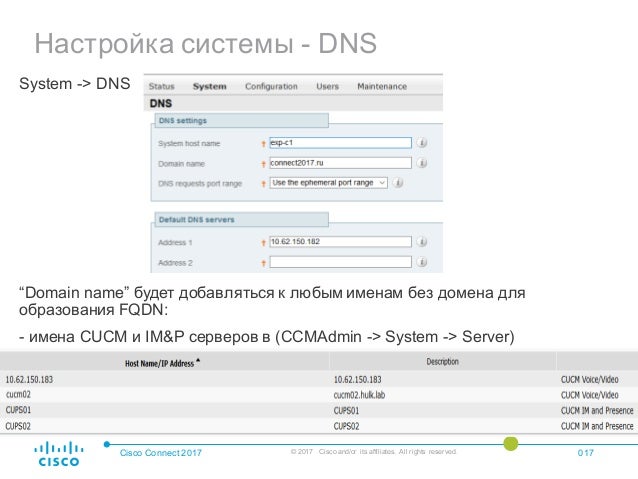The height and width of the screenshot is (479, 638).
Task: Click CUCM Voice/Video type in cucm02 row
Action: [x=590, y=395]
